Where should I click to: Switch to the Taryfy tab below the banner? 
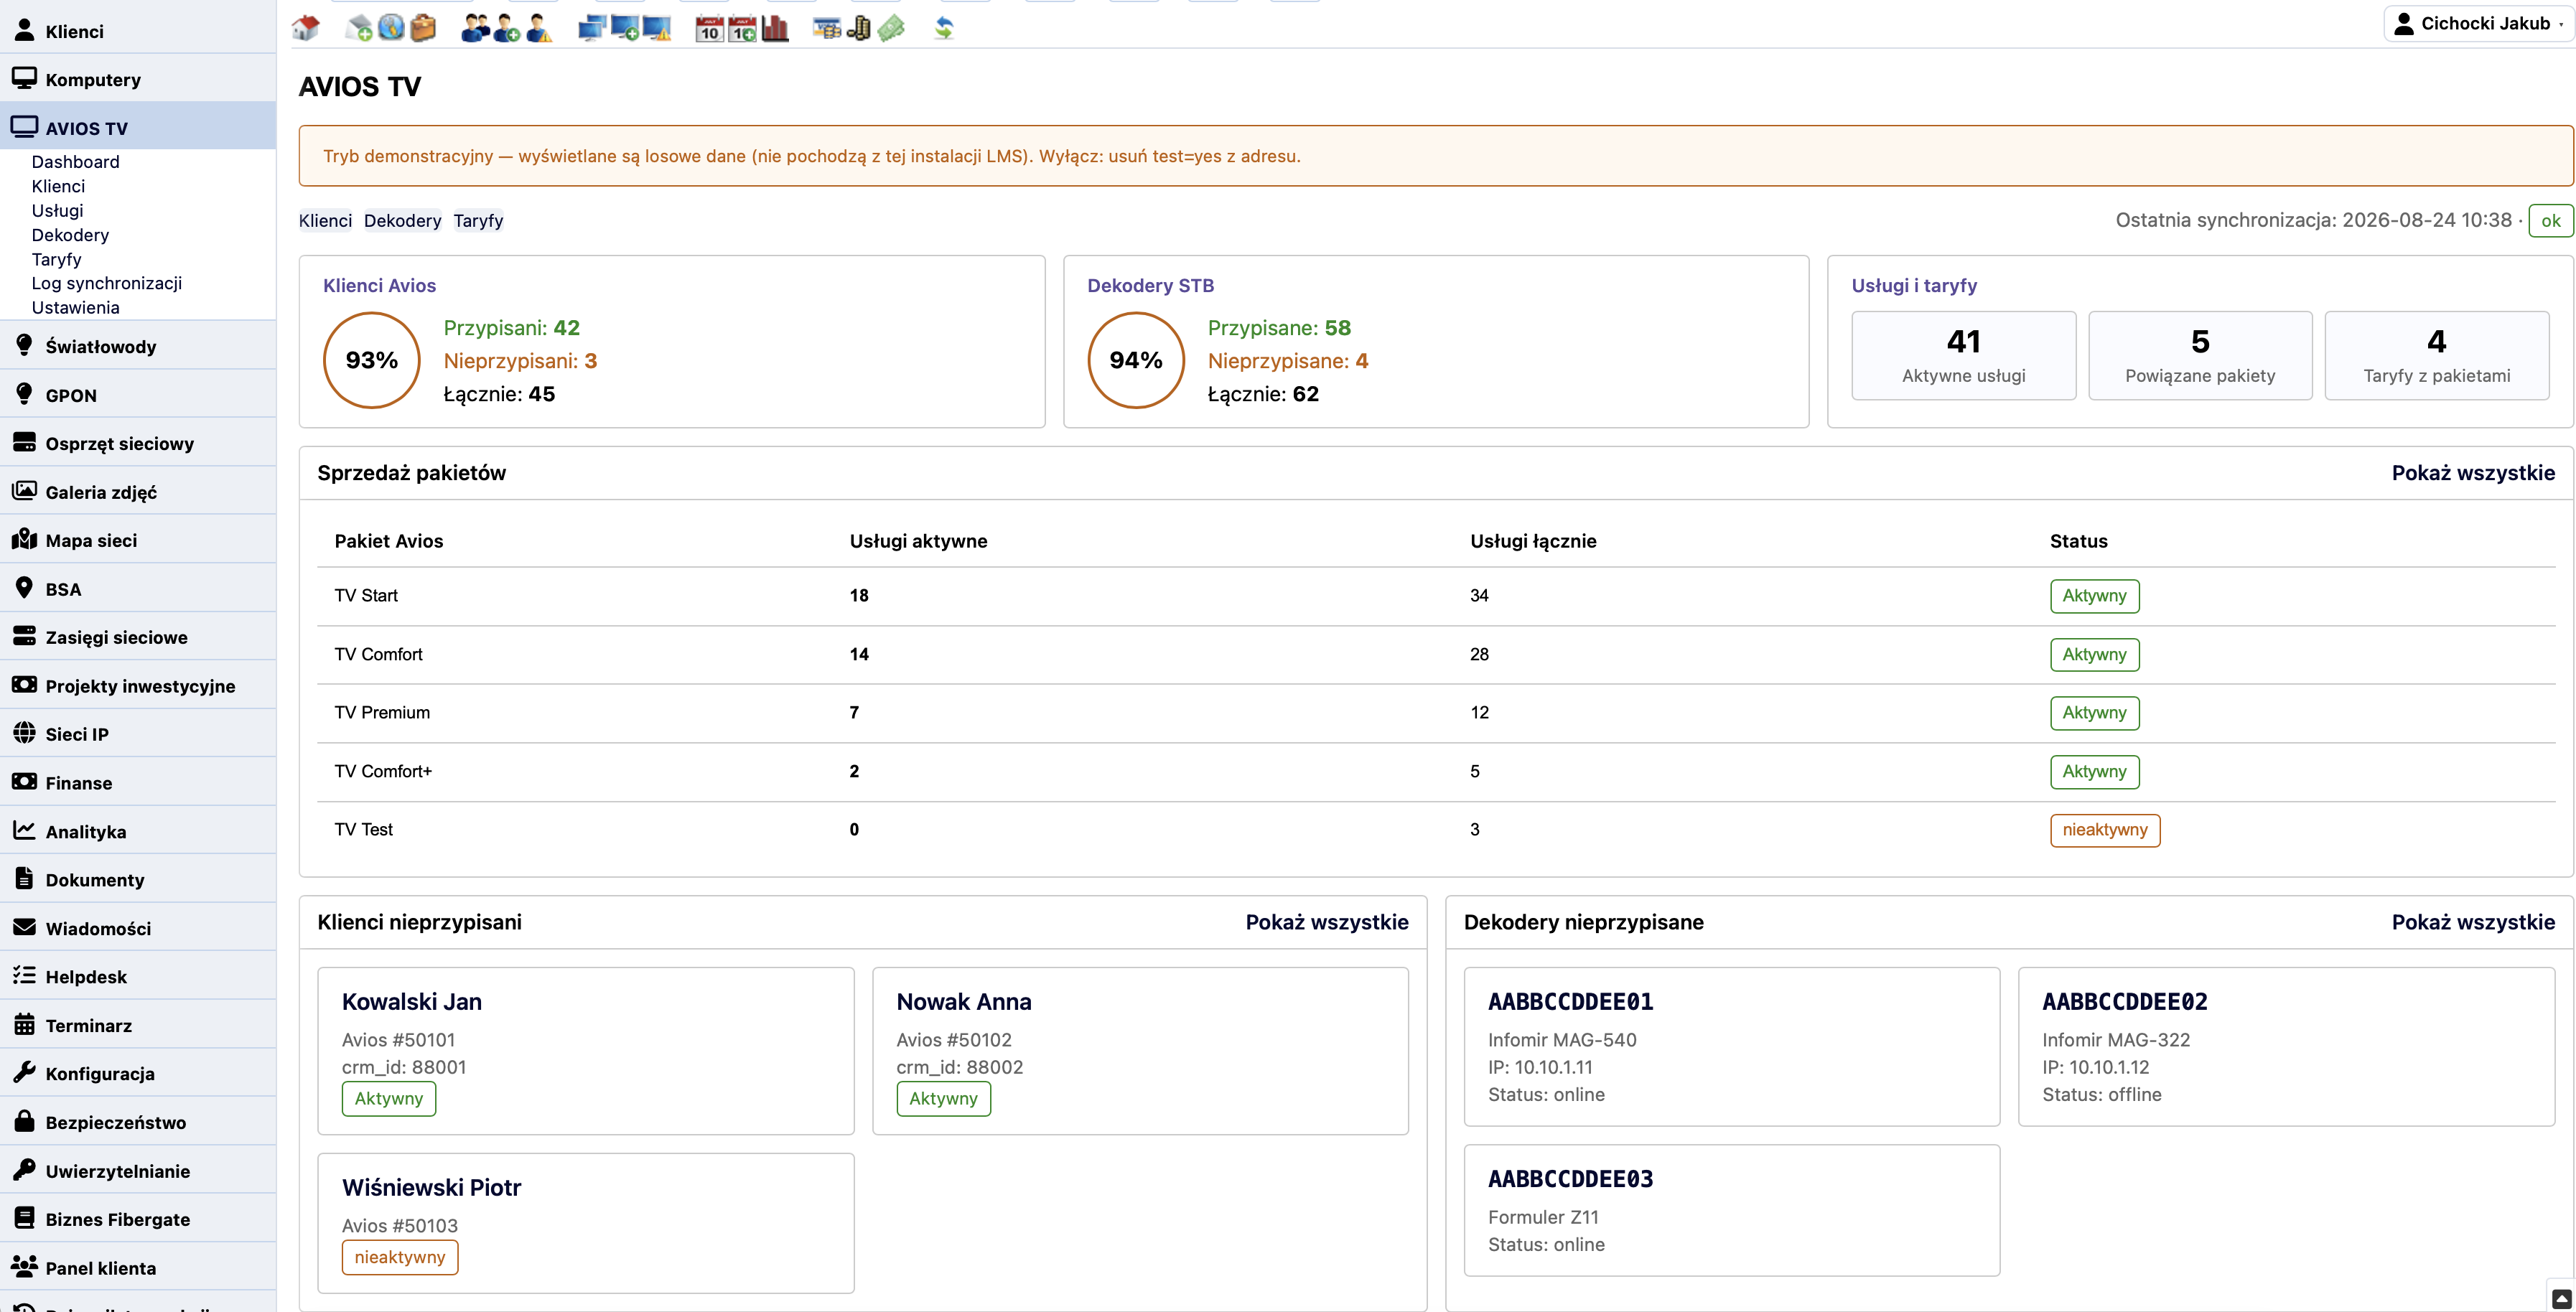(x=478, y=220)
